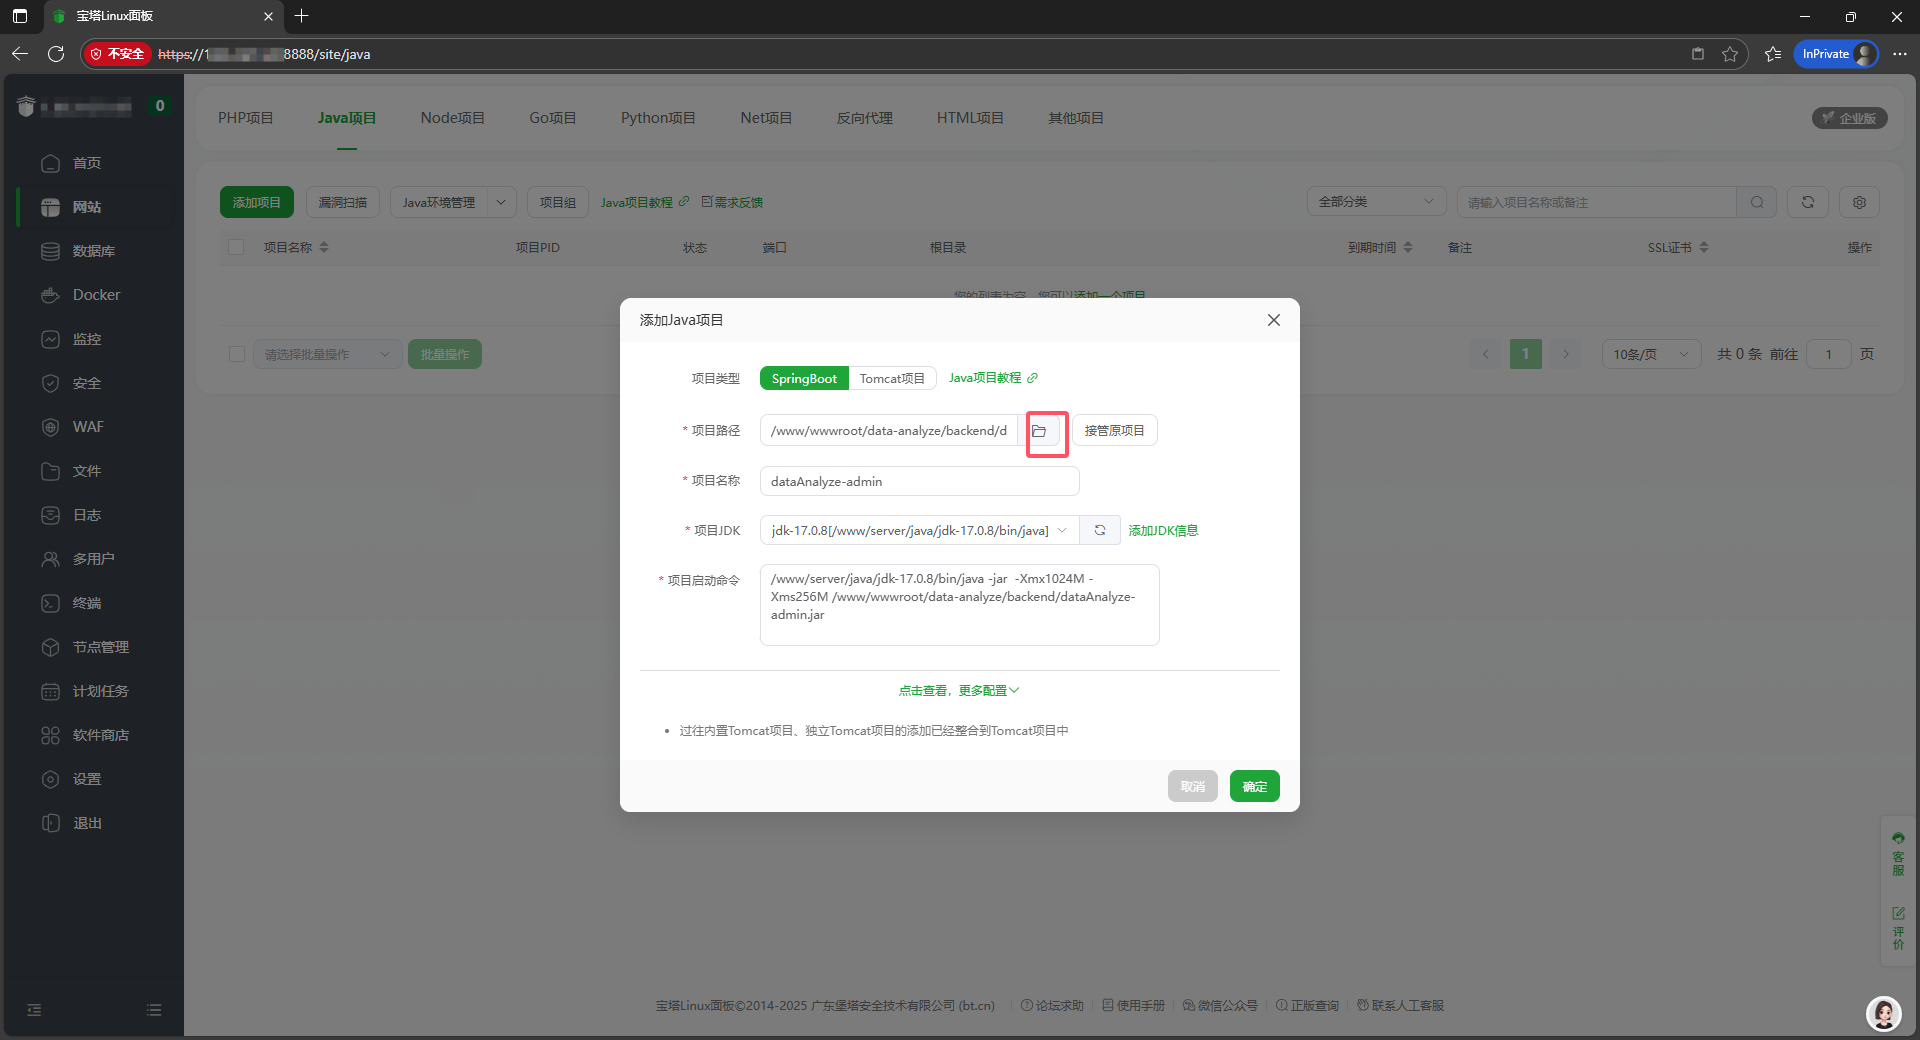Open the 全部分类 category dropdown
The height and width of the screenshot is (1040, 1920).
1376,201
